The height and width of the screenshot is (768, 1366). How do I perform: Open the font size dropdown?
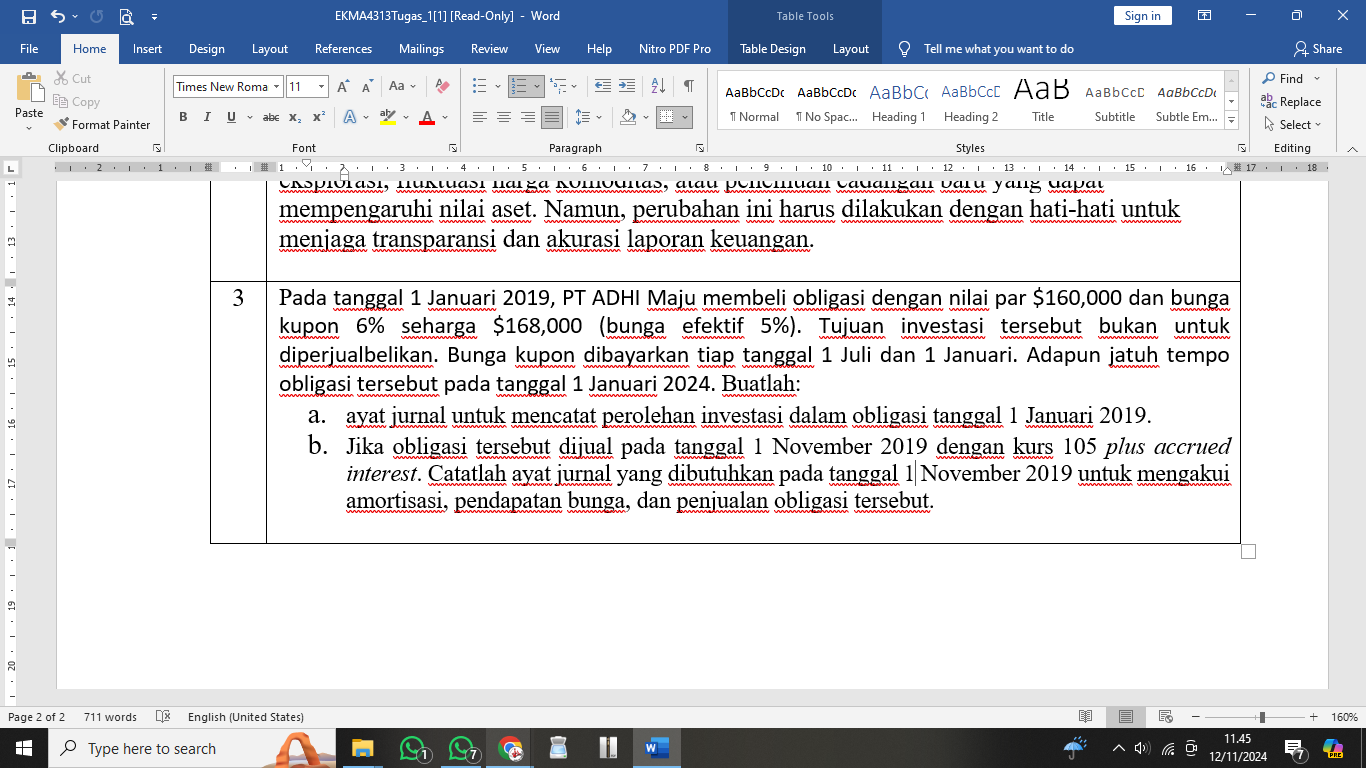321,87
